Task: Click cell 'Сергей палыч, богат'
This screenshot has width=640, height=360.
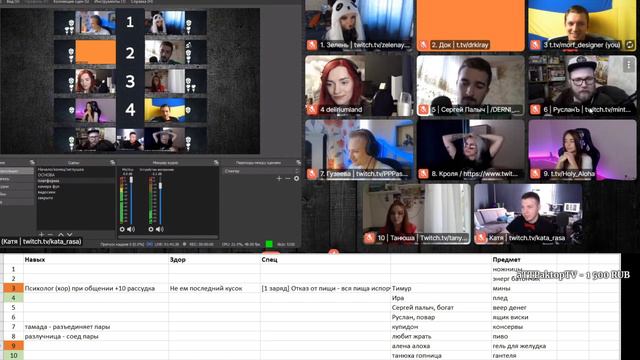Action: [x=441, y=307]
